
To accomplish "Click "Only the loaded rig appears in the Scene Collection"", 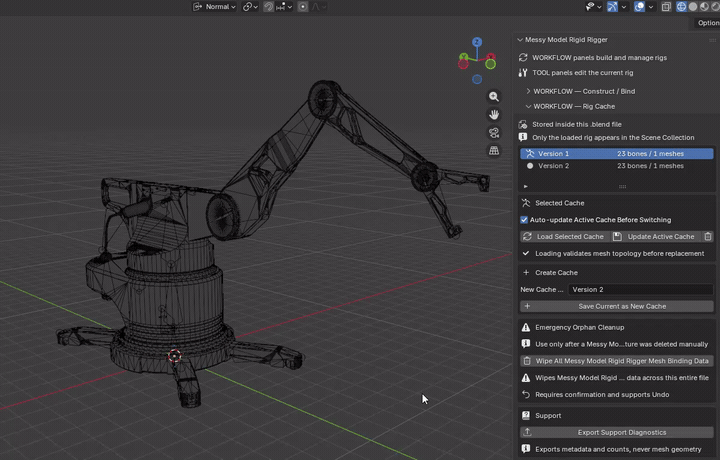I will (613, 138).
